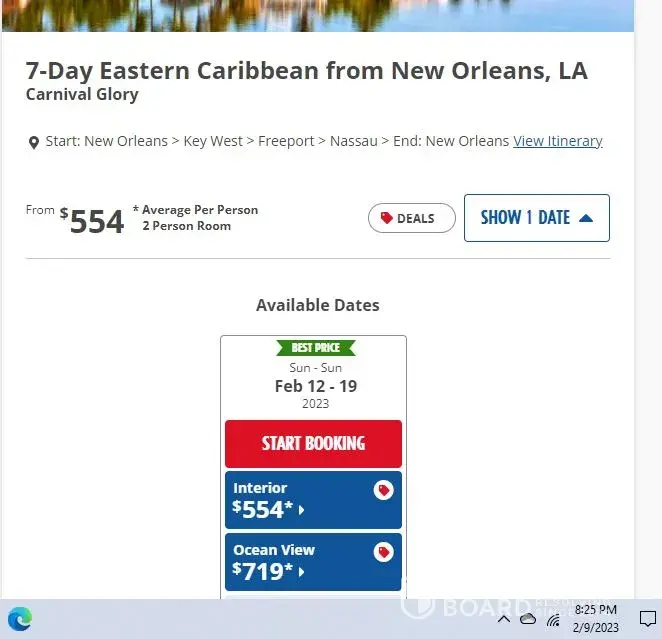Click the cruise photo at page top
Viewport: 662px width, 639px height.
[317, 15]
